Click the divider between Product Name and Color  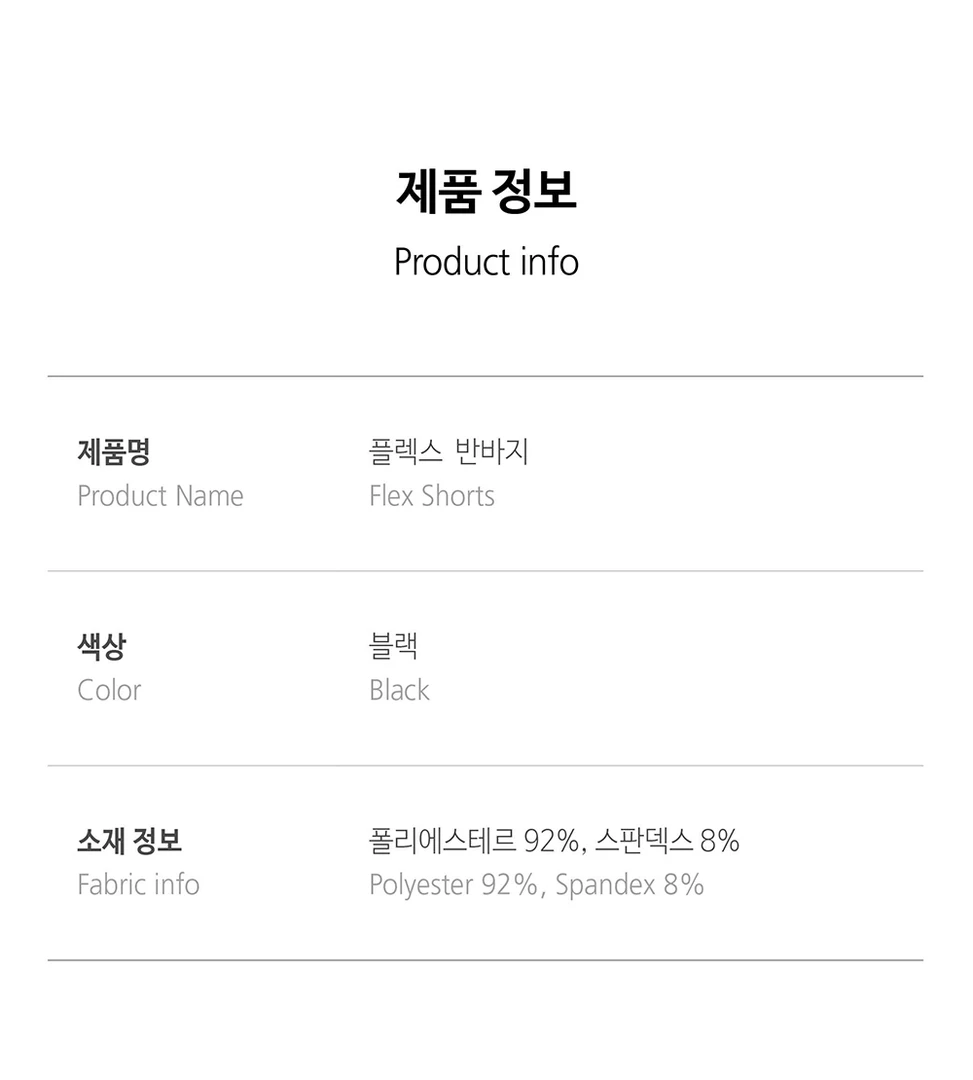click(486, 571)
